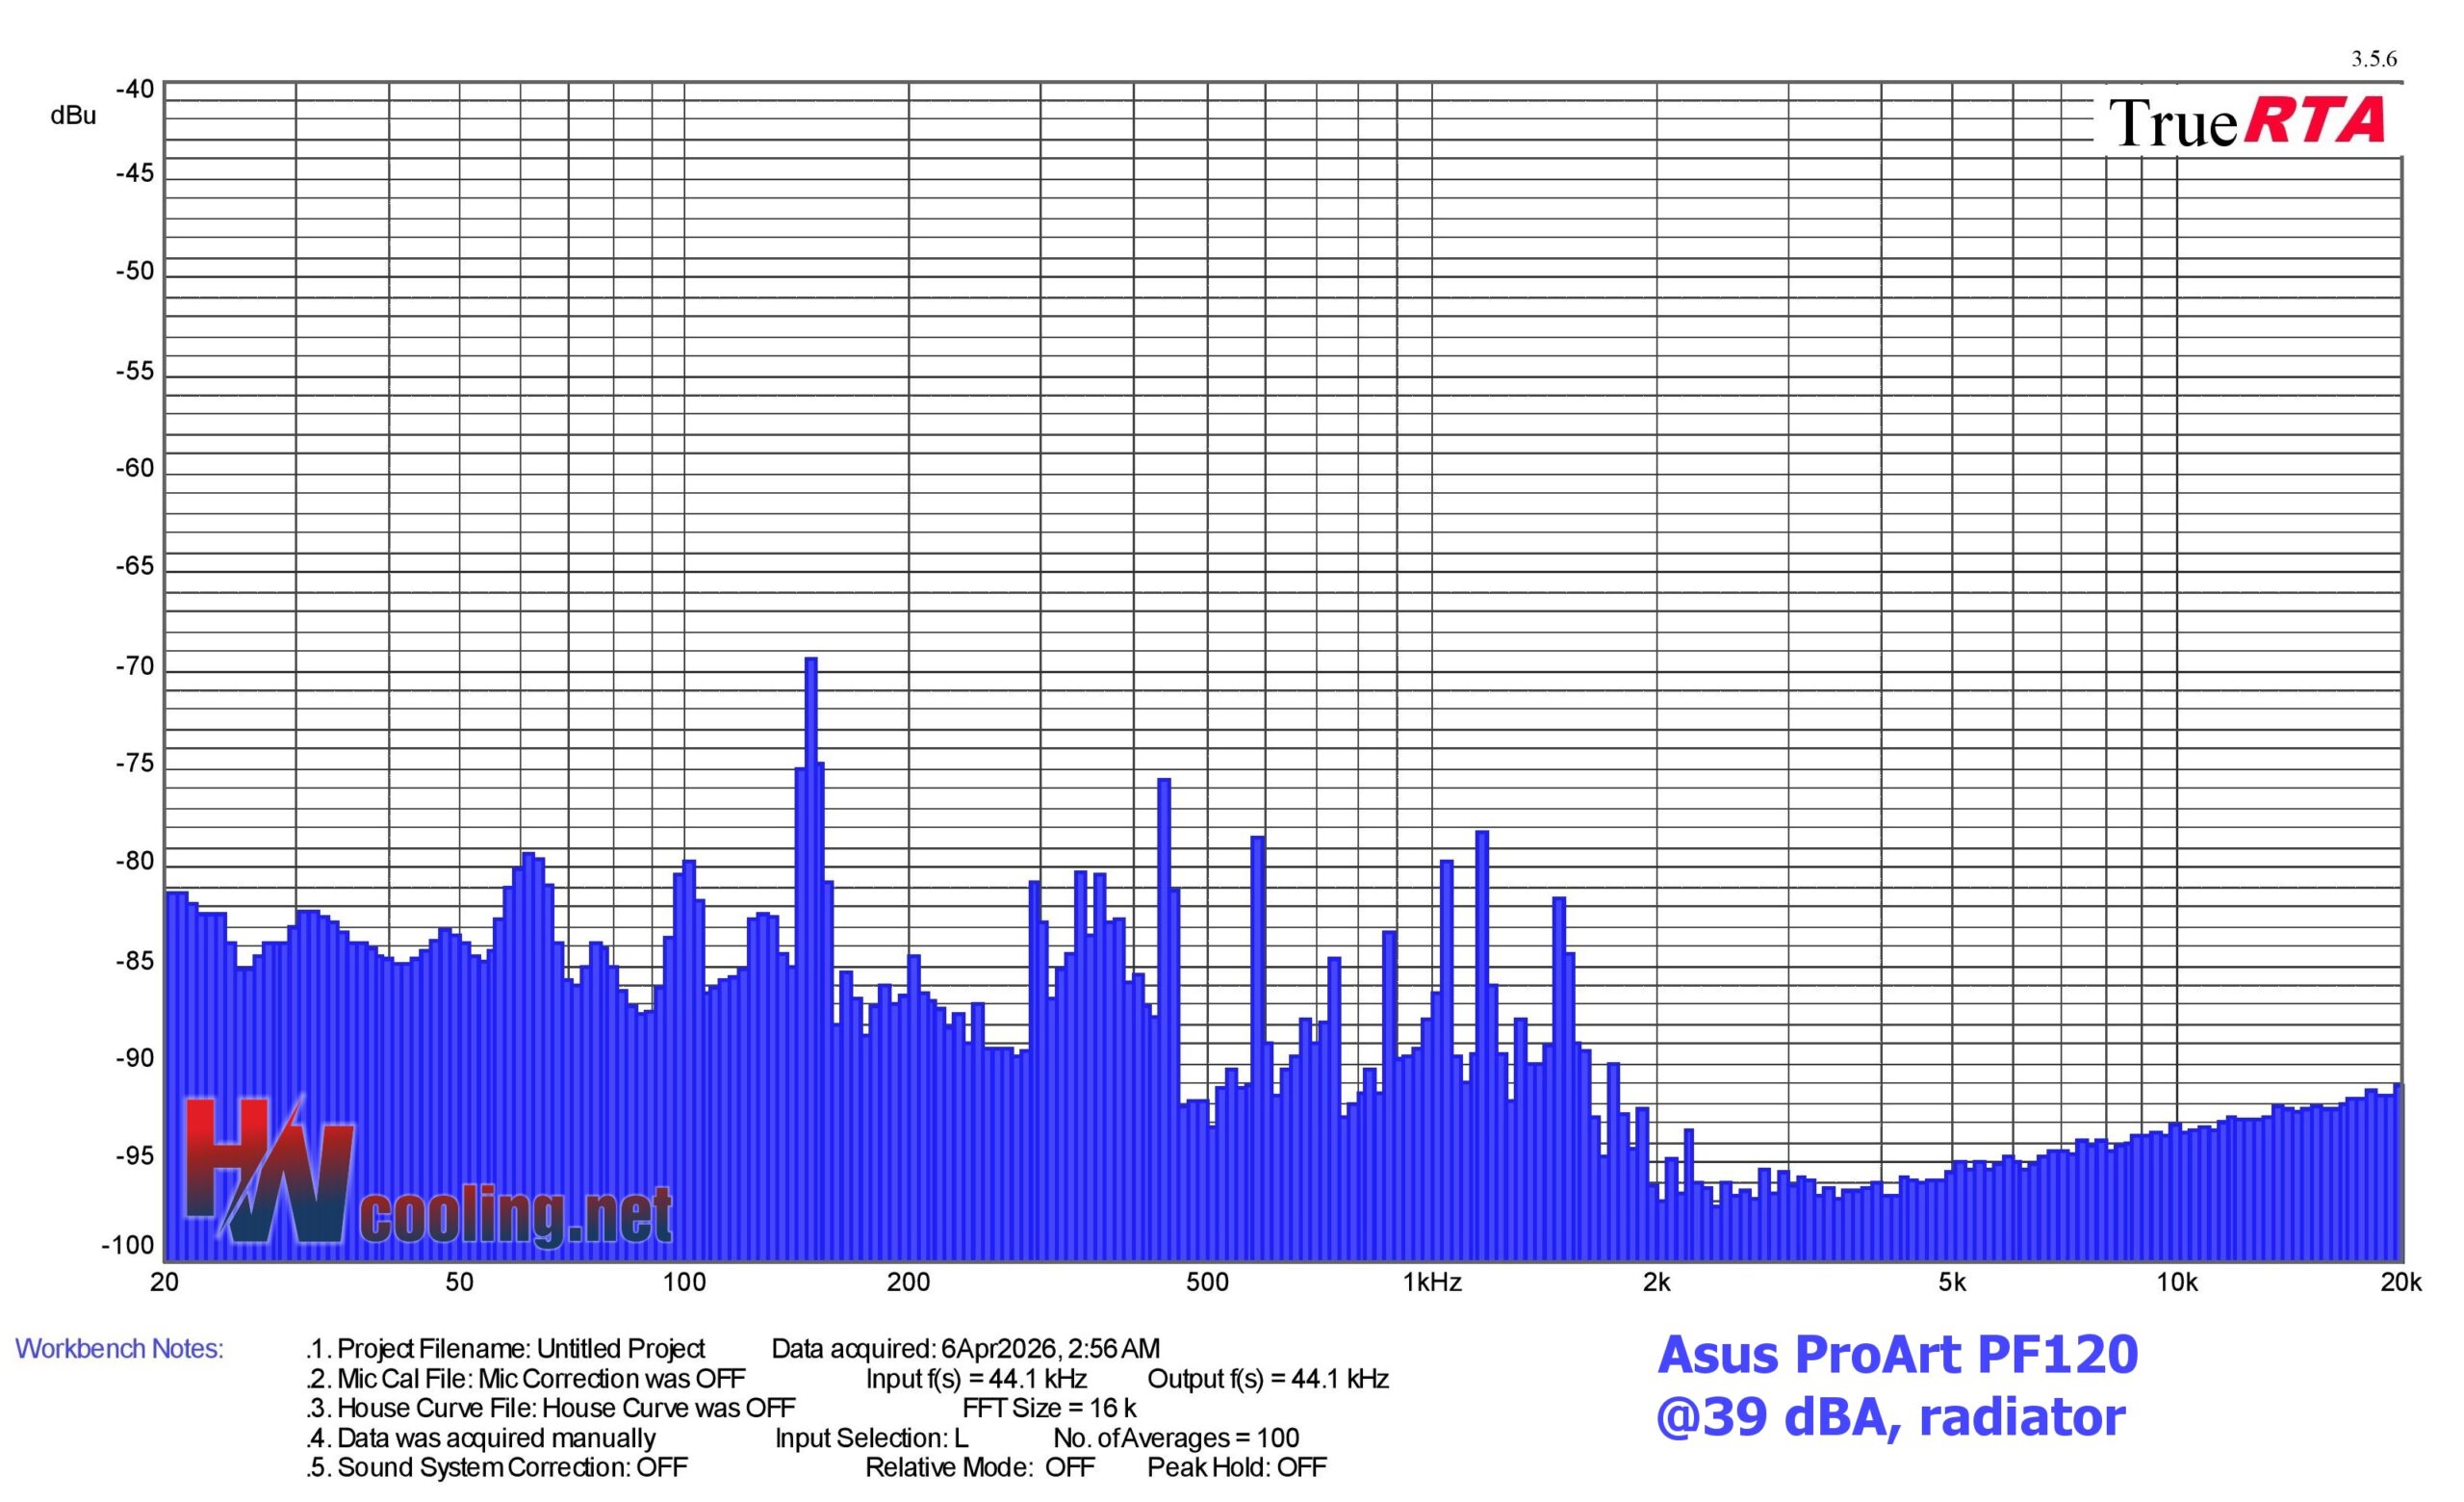Click the 3.5.6 version number

[2373, 59]
